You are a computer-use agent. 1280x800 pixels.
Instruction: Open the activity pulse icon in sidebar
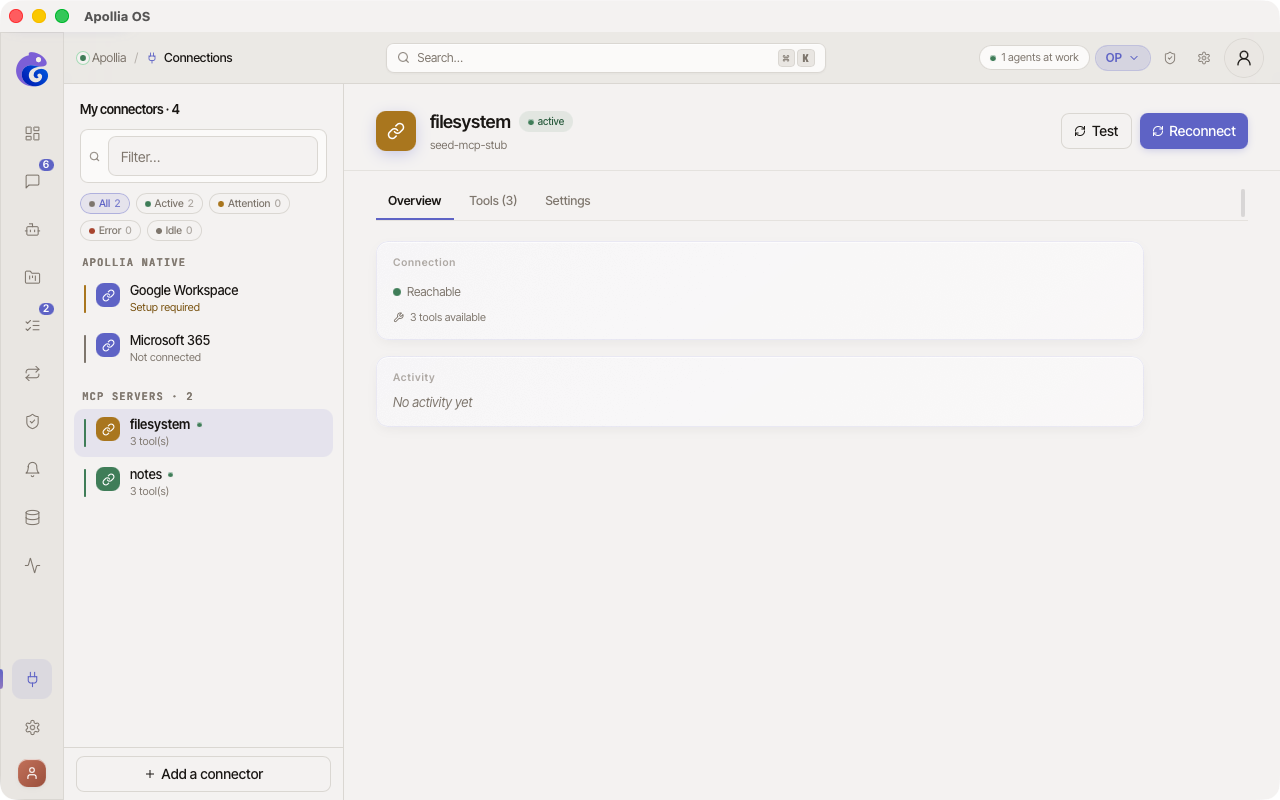32,565
